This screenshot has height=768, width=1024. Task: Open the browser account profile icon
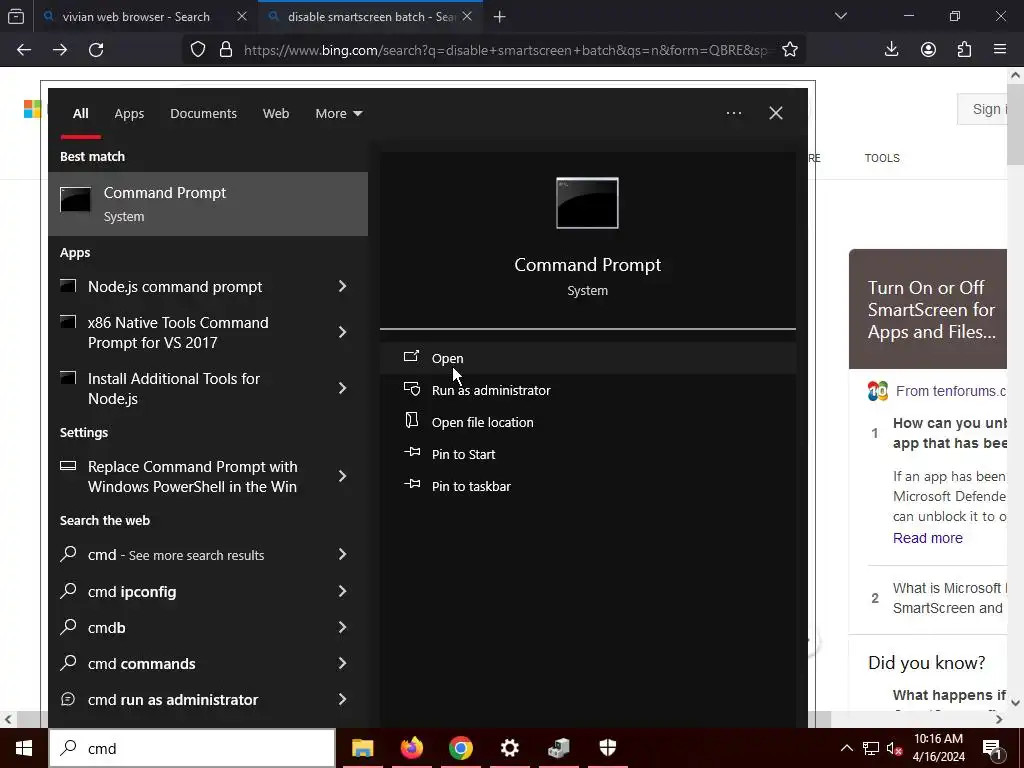928,50
